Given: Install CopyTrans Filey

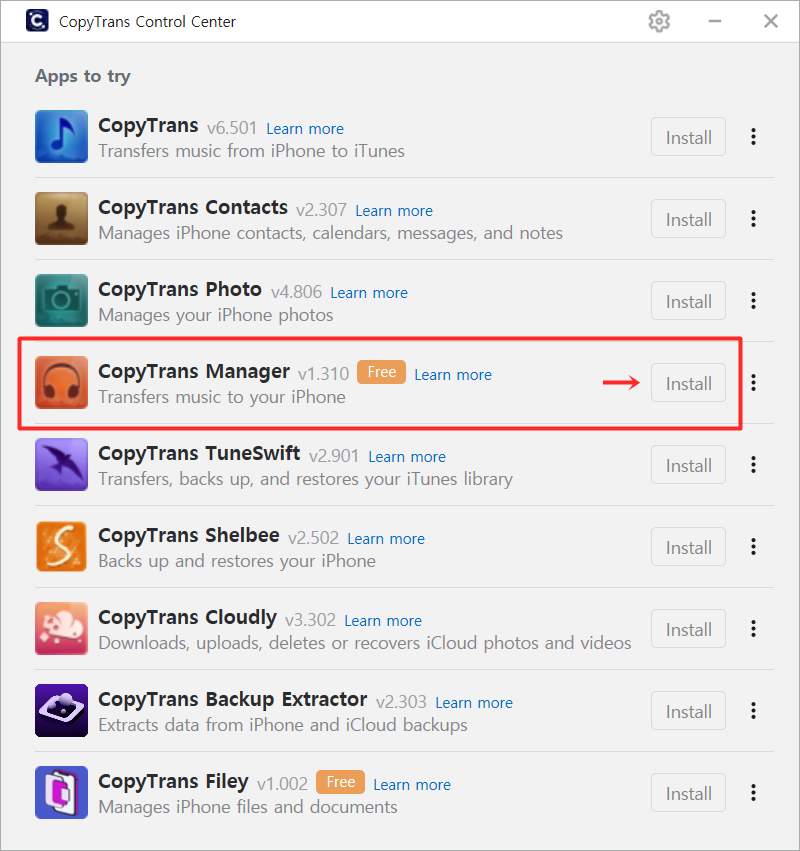Looking at the screenshot, I should [x=688, y=792].
